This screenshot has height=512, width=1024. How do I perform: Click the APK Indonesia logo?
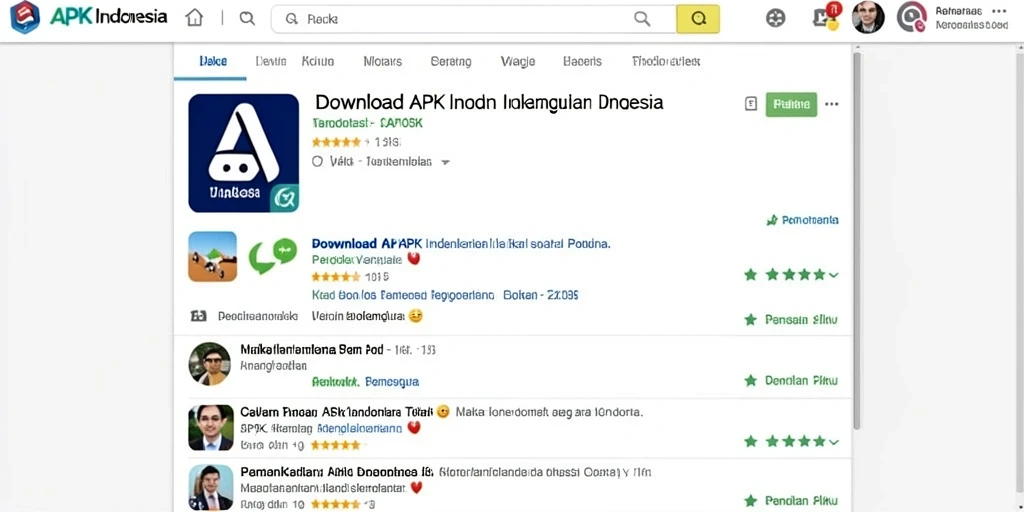point(89,18)
